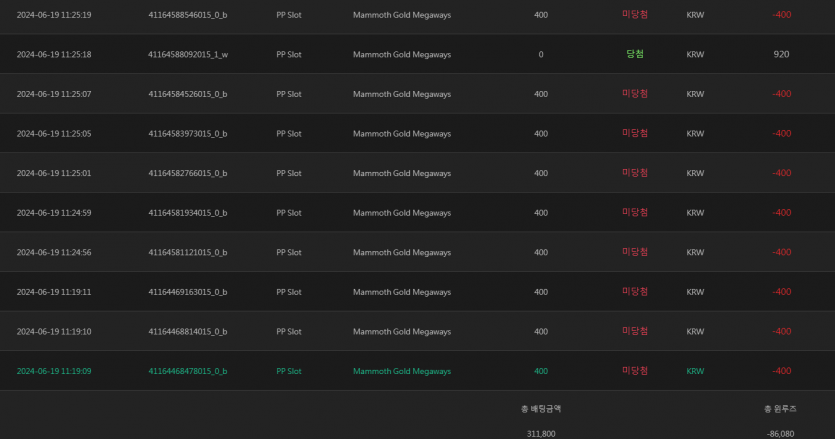The height and width of the screenshot is (439, 835).
Task: Click the -400 result in the 11:25:01 row
Action: 781,173
